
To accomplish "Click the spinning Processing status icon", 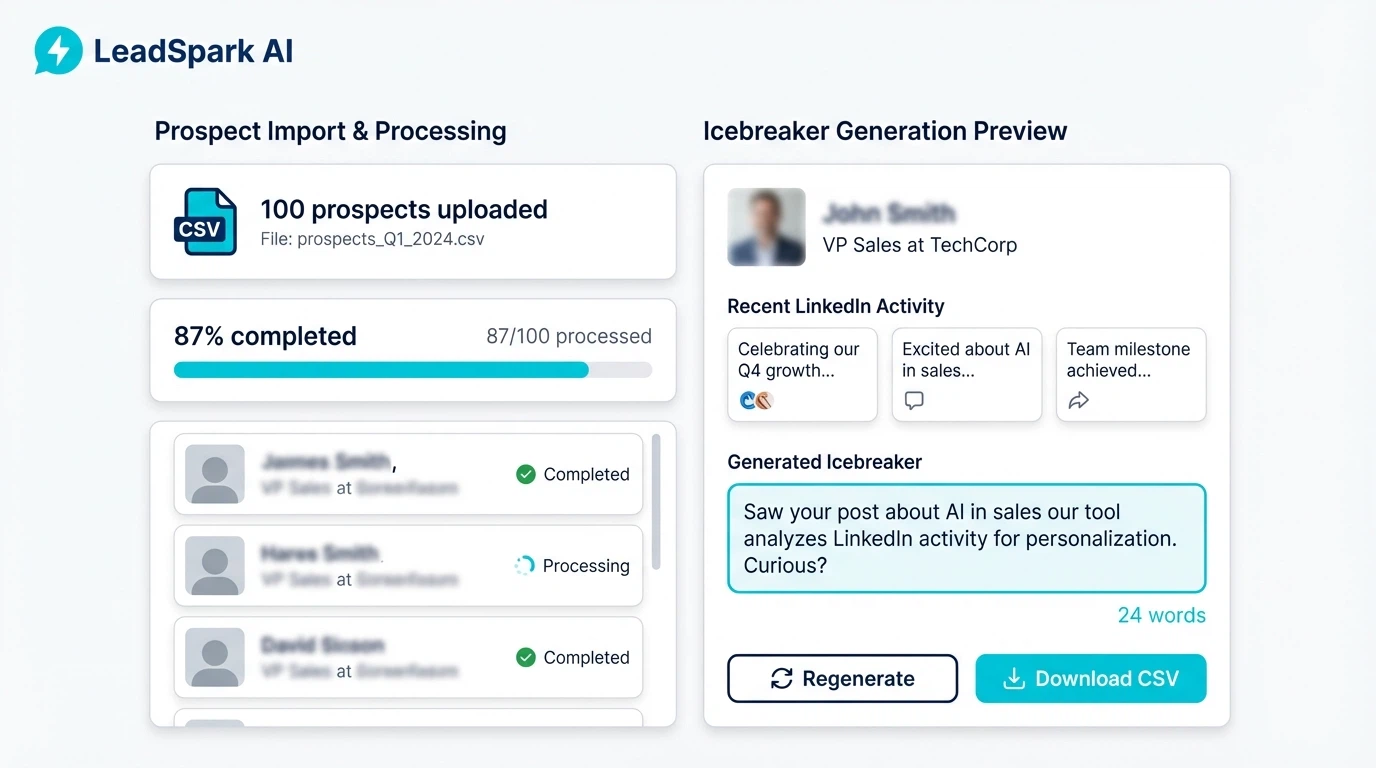I will (x=524, y=565).
